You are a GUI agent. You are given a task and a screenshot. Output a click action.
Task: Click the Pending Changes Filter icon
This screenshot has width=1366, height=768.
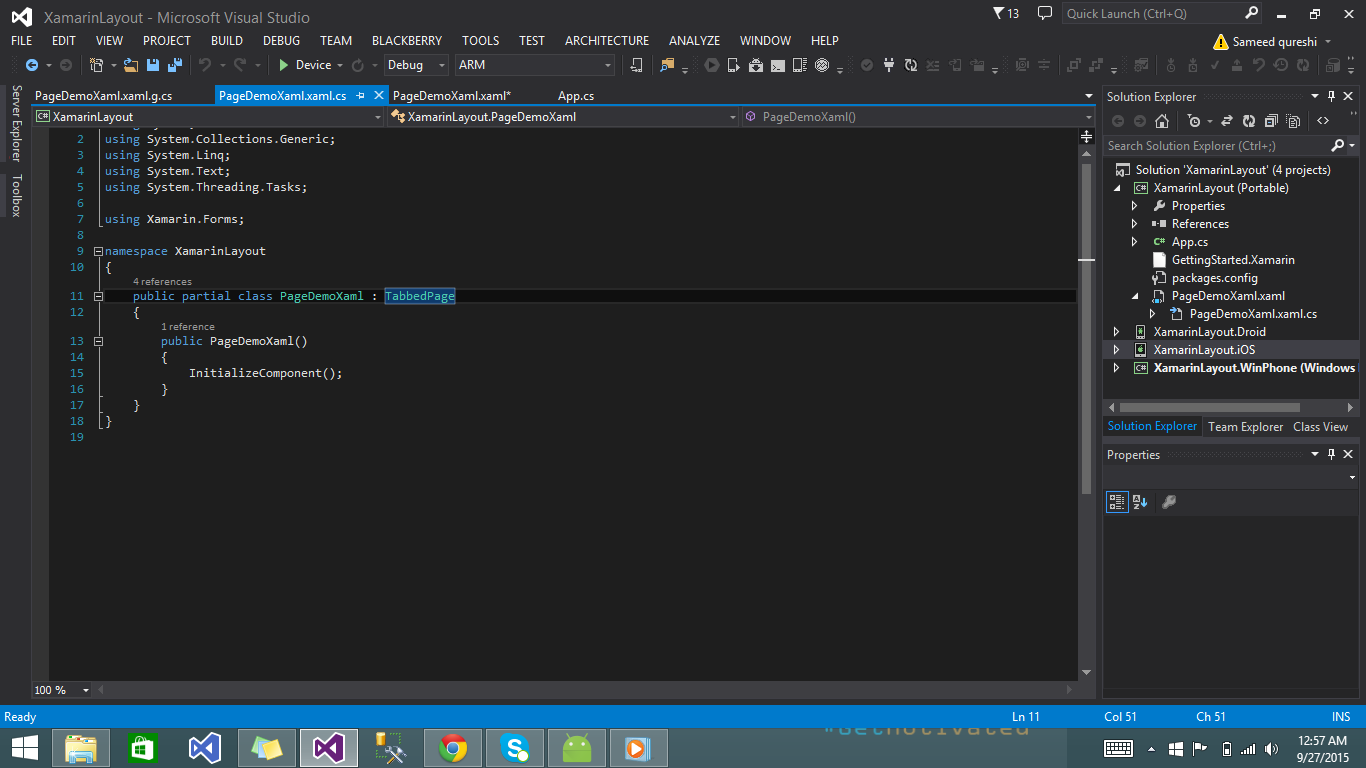(x=1194, y=121)
